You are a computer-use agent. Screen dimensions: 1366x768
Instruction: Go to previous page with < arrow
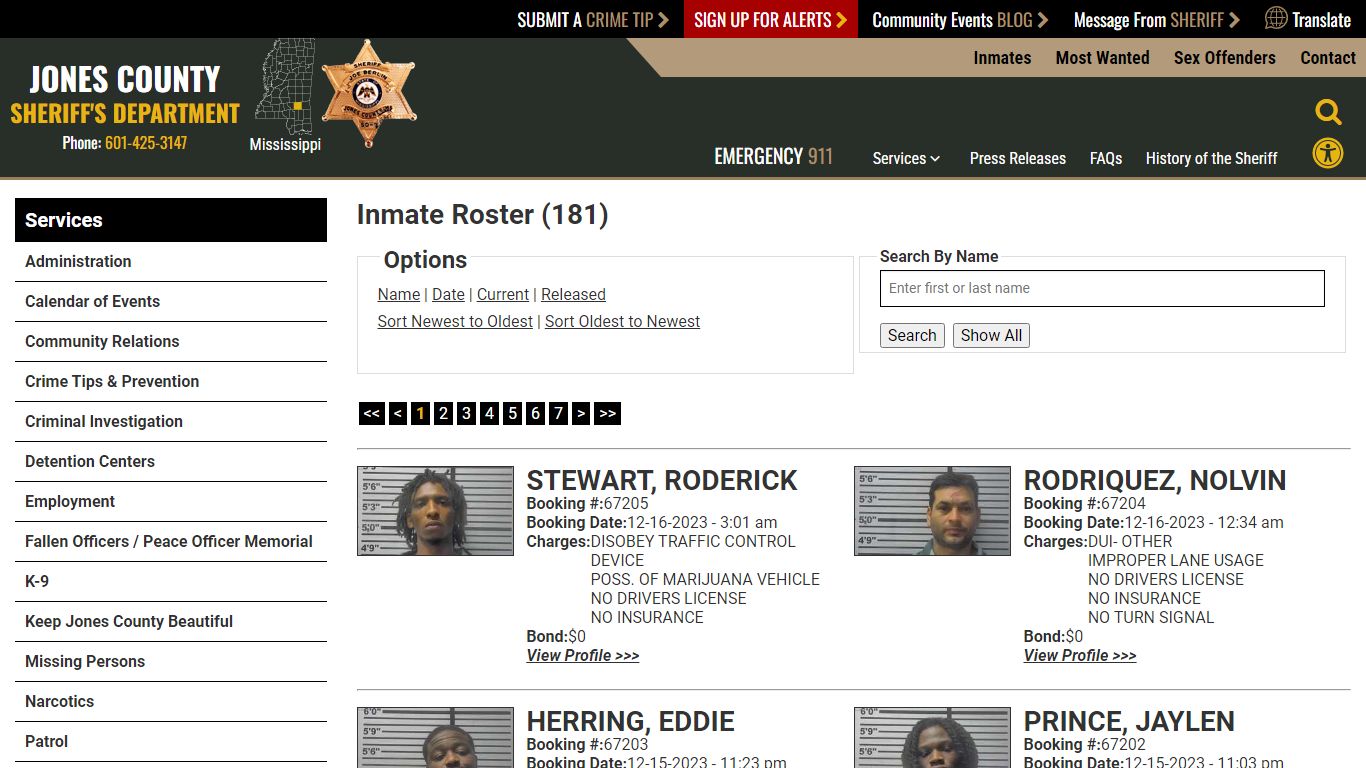[x=398, y=413]
